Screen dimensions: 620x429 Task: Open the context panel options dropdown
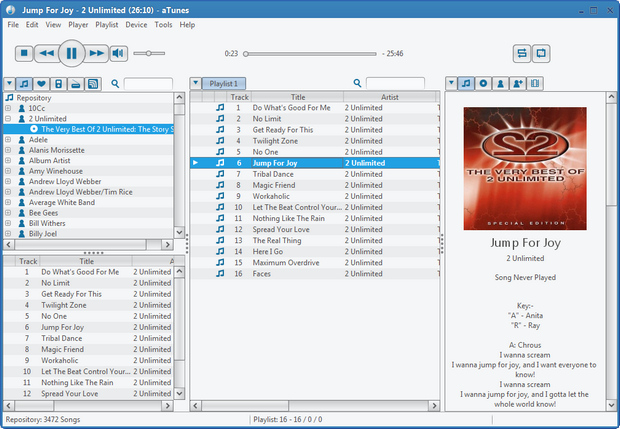click(x=451, y=83)
